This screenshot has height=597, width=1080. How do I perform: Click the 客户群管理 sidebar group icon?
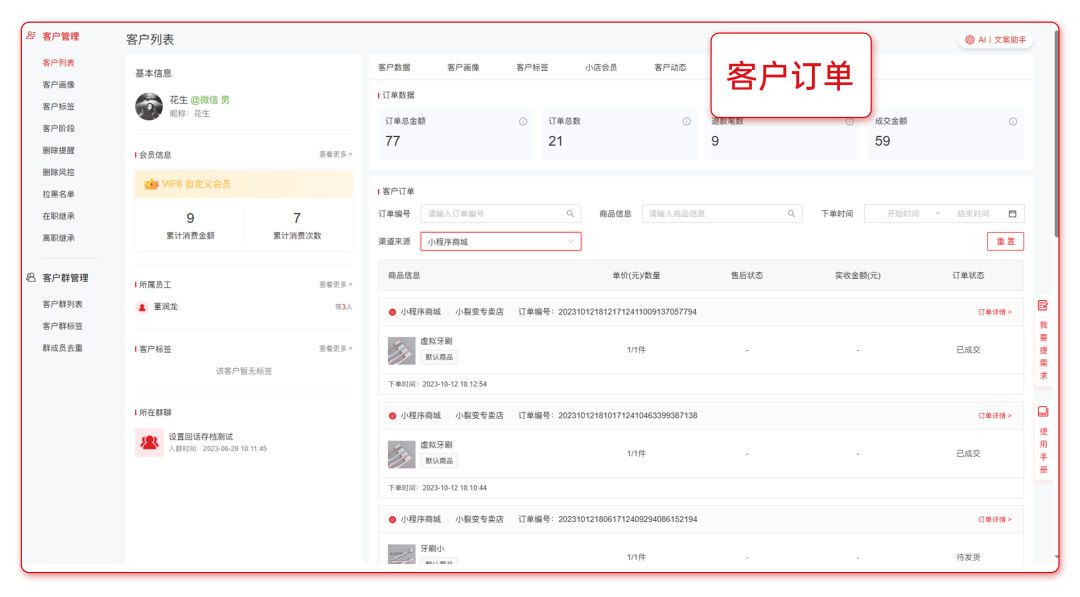[31, 278]
